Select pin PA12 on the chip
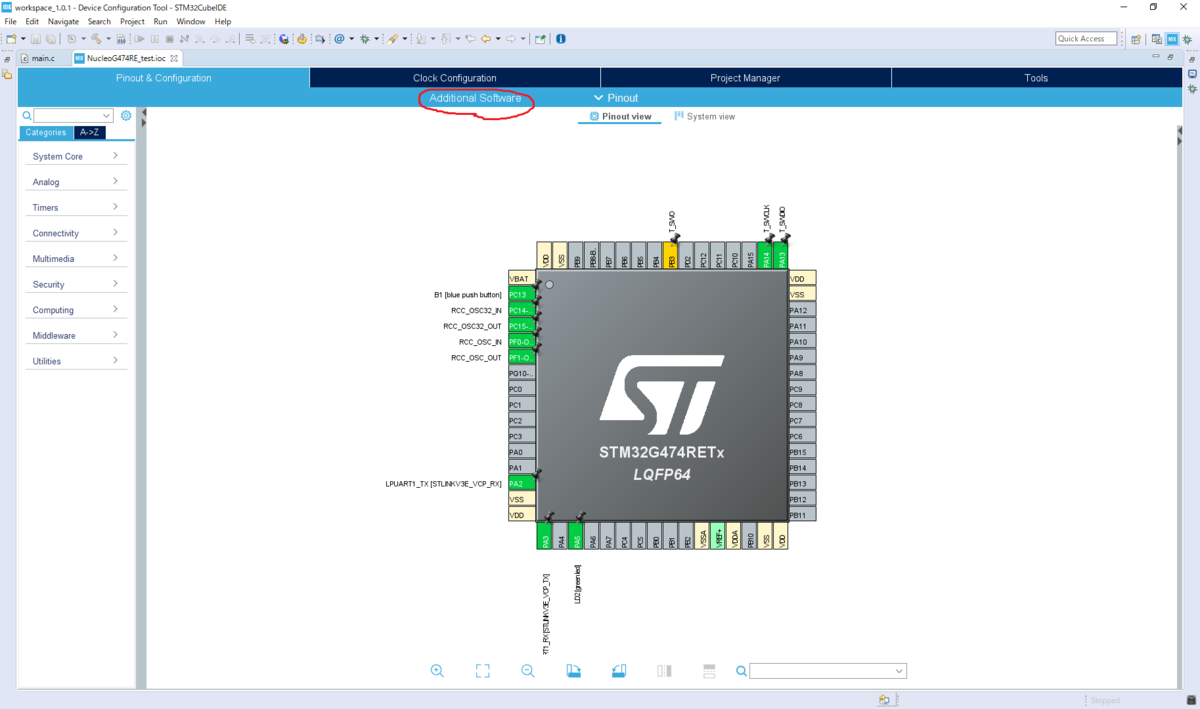Screen dimensions: 1200x709 [x=802, y=310]
